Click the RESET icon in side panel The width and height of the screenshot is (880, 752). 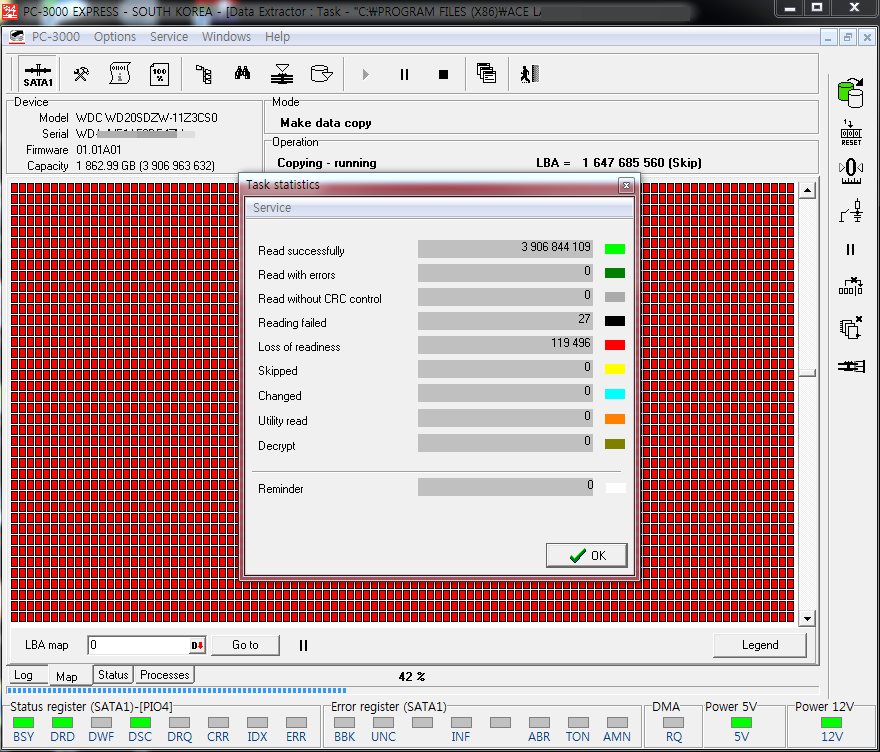click(x=851, y=132)
